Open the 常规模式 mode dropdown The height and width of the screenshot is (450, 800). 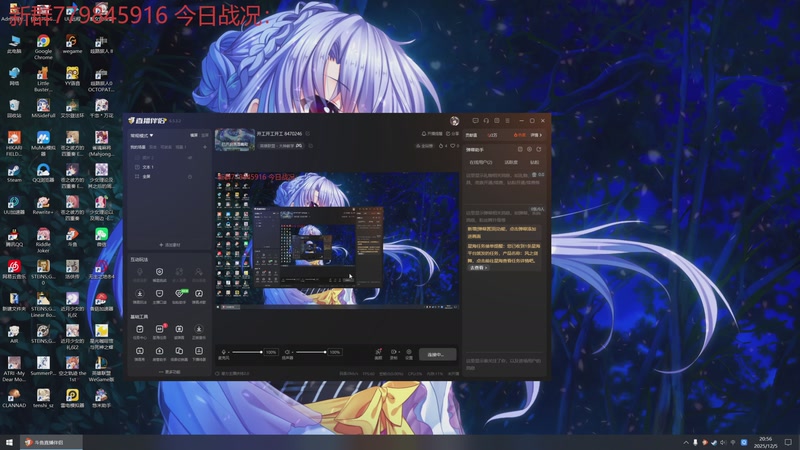tap(142, 135)
